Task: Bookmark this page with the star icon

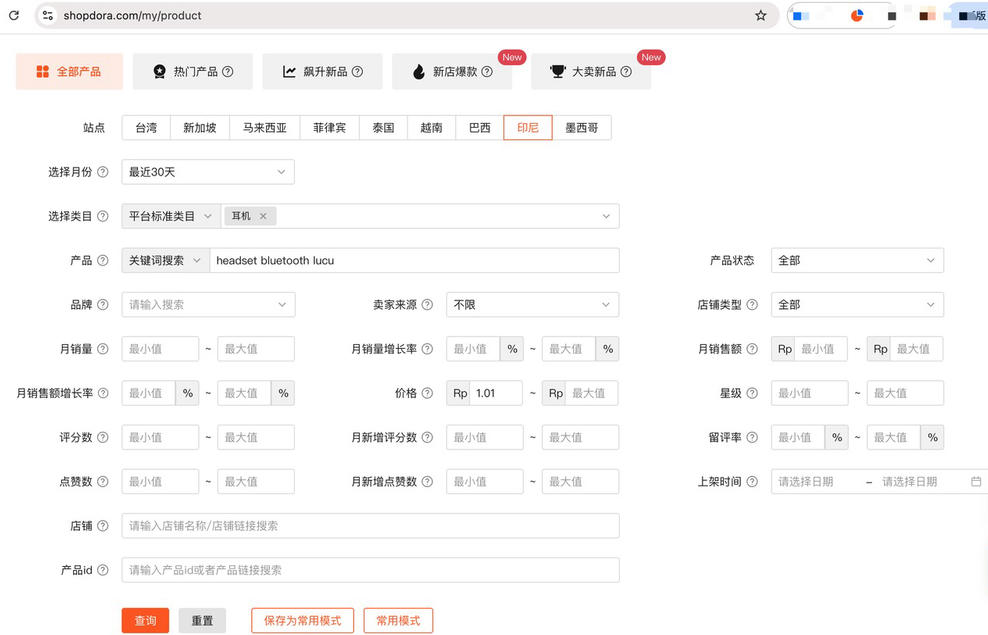Action: pyautogui.click(x=761, y=15)
